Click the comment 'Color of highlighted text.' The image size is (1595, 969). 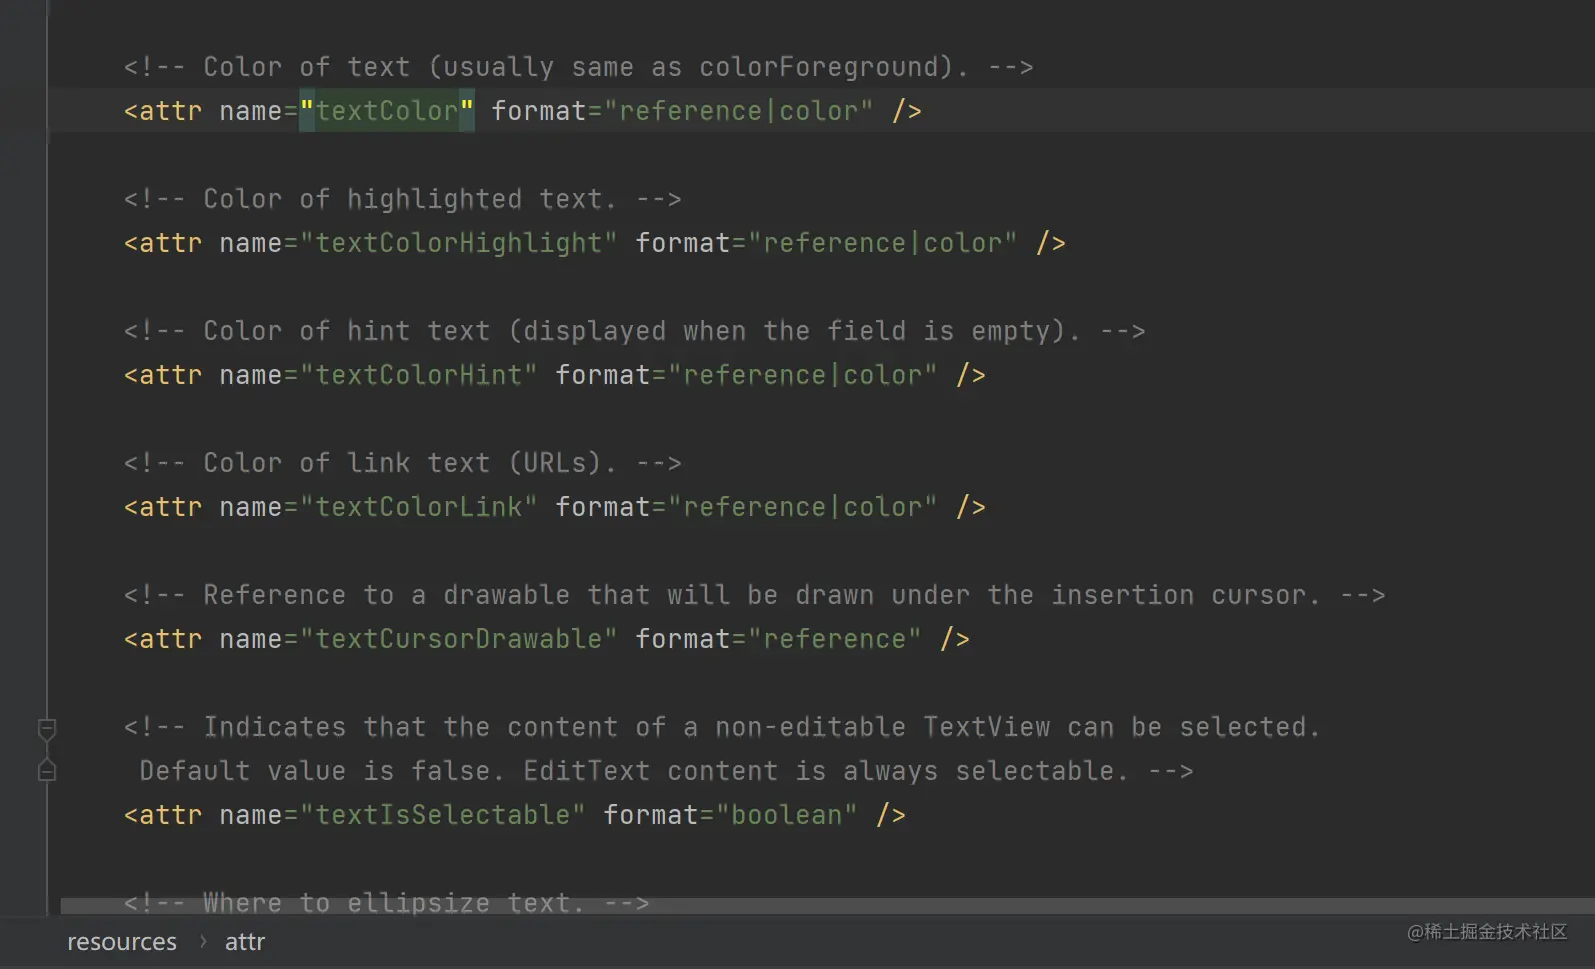[x=403, y=199]
